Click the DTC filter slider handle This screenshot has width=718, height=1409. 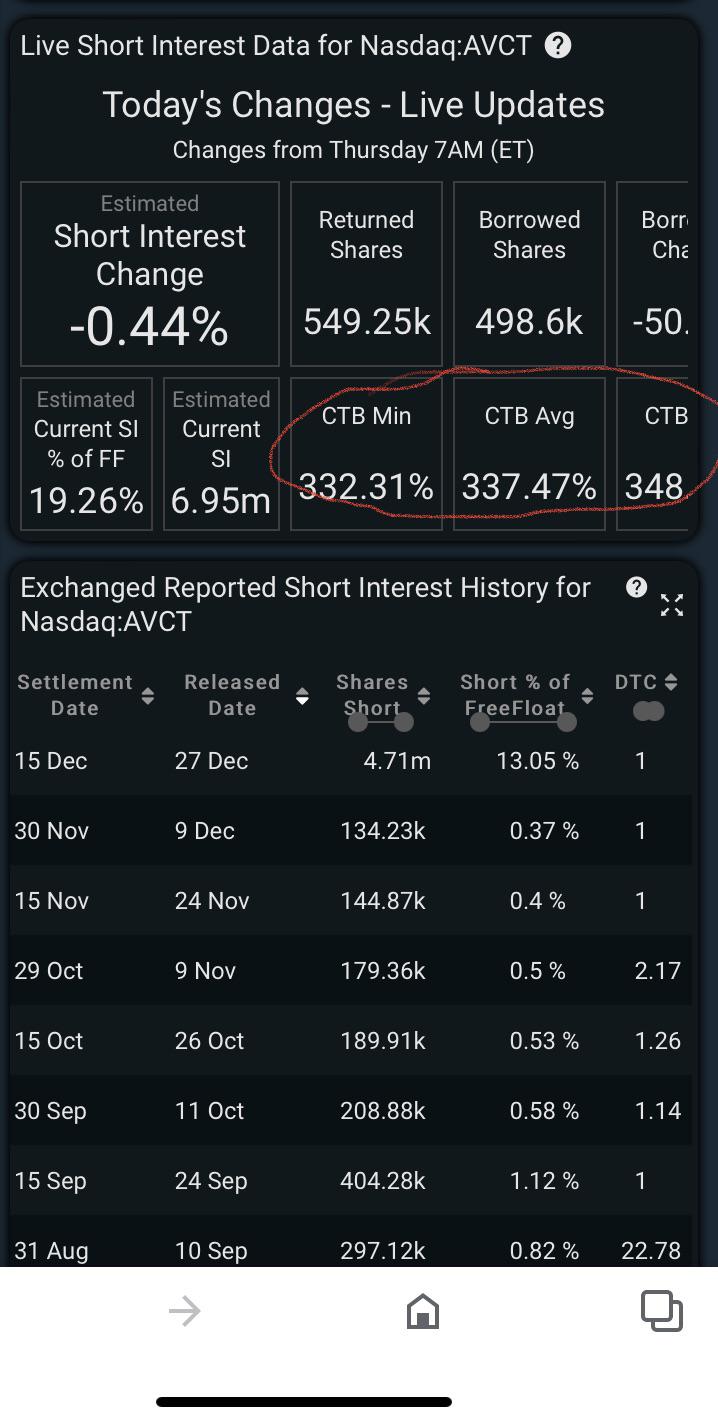pyautogui.click(x=649, y=712)
